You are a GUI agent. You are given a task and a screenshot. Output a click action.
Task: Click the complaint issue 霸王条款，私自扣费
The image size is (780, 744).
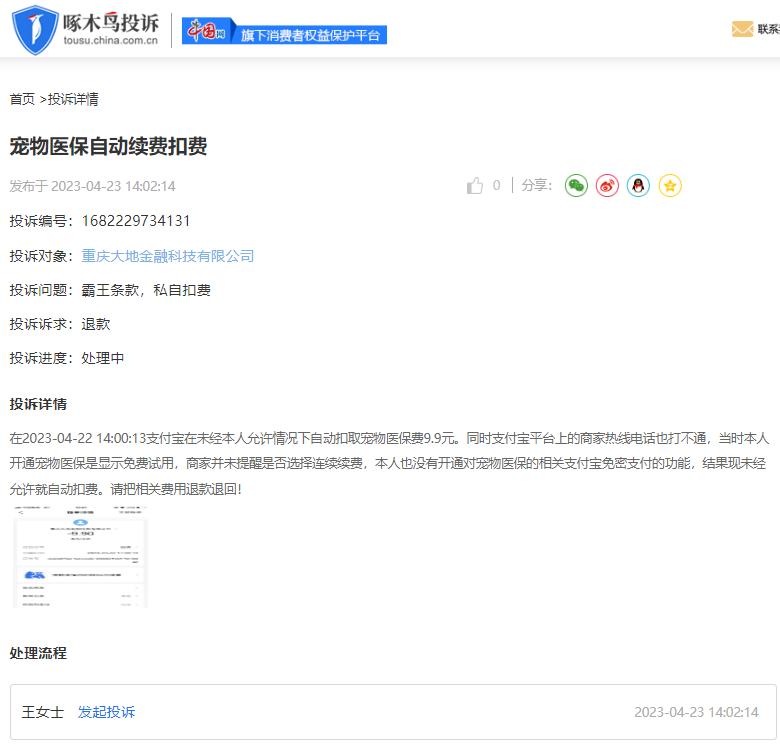click(x=146, y=290)
